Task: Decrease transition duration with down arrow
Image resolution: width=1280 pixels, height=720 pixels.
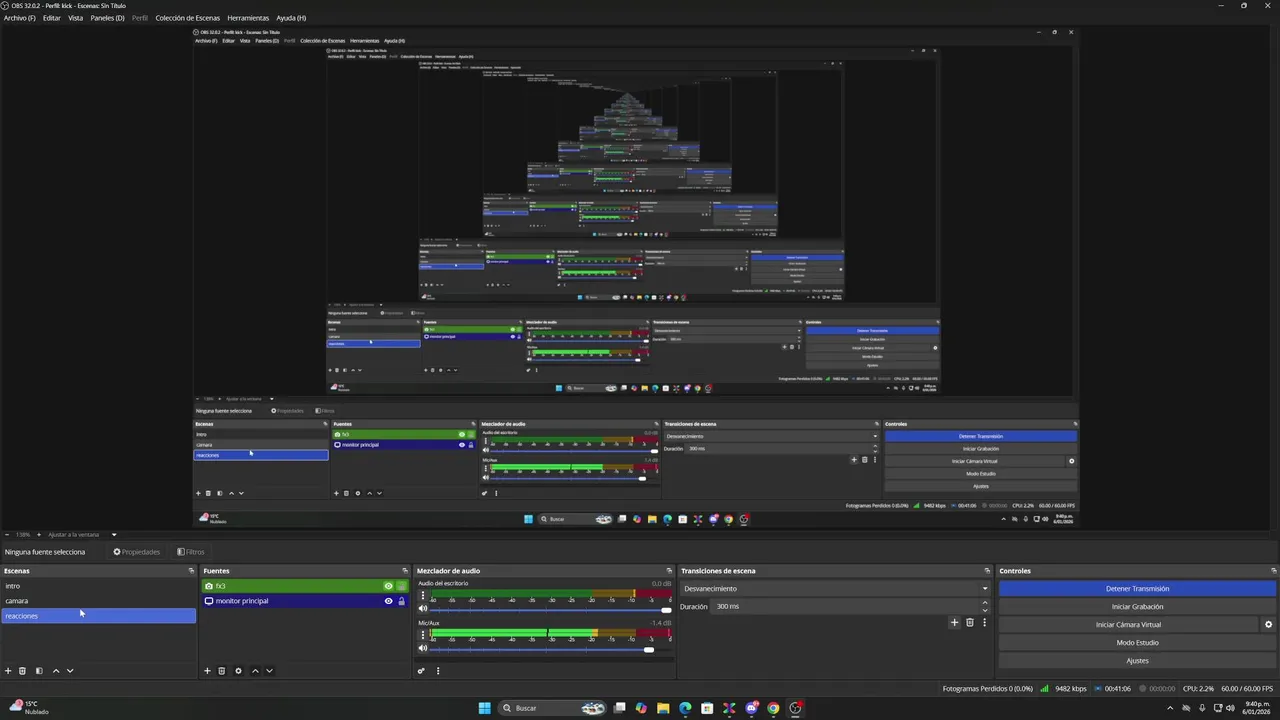Action: [985, 610]
